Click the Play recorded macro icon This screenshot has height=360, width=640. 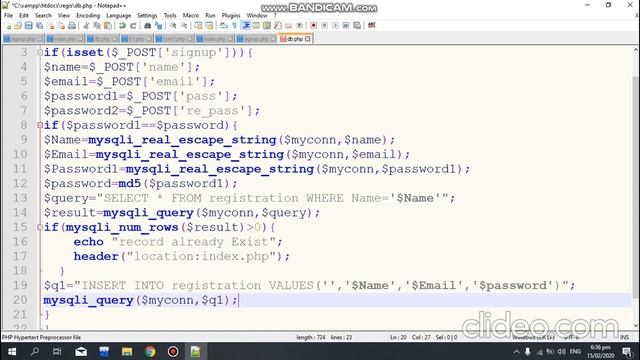335,25
